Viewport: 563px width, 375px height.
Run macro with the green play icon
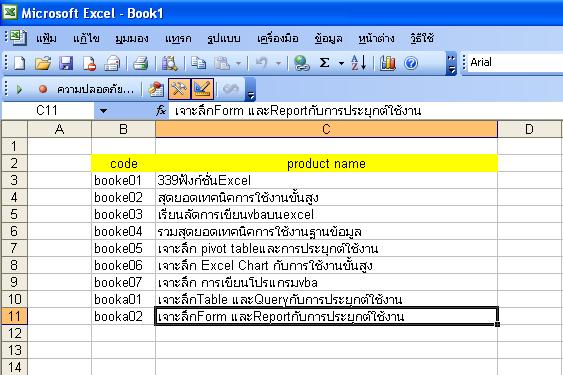[x=19, y=89]
